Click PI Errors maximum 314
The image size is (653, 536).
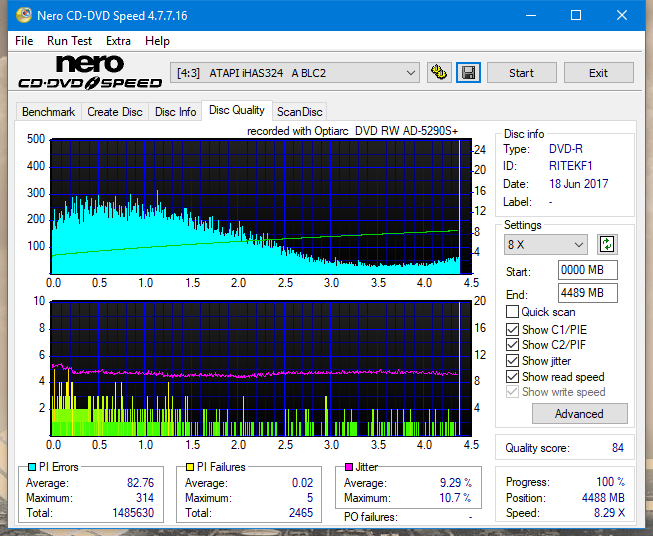pyautogui.click(x=145, y=498)
